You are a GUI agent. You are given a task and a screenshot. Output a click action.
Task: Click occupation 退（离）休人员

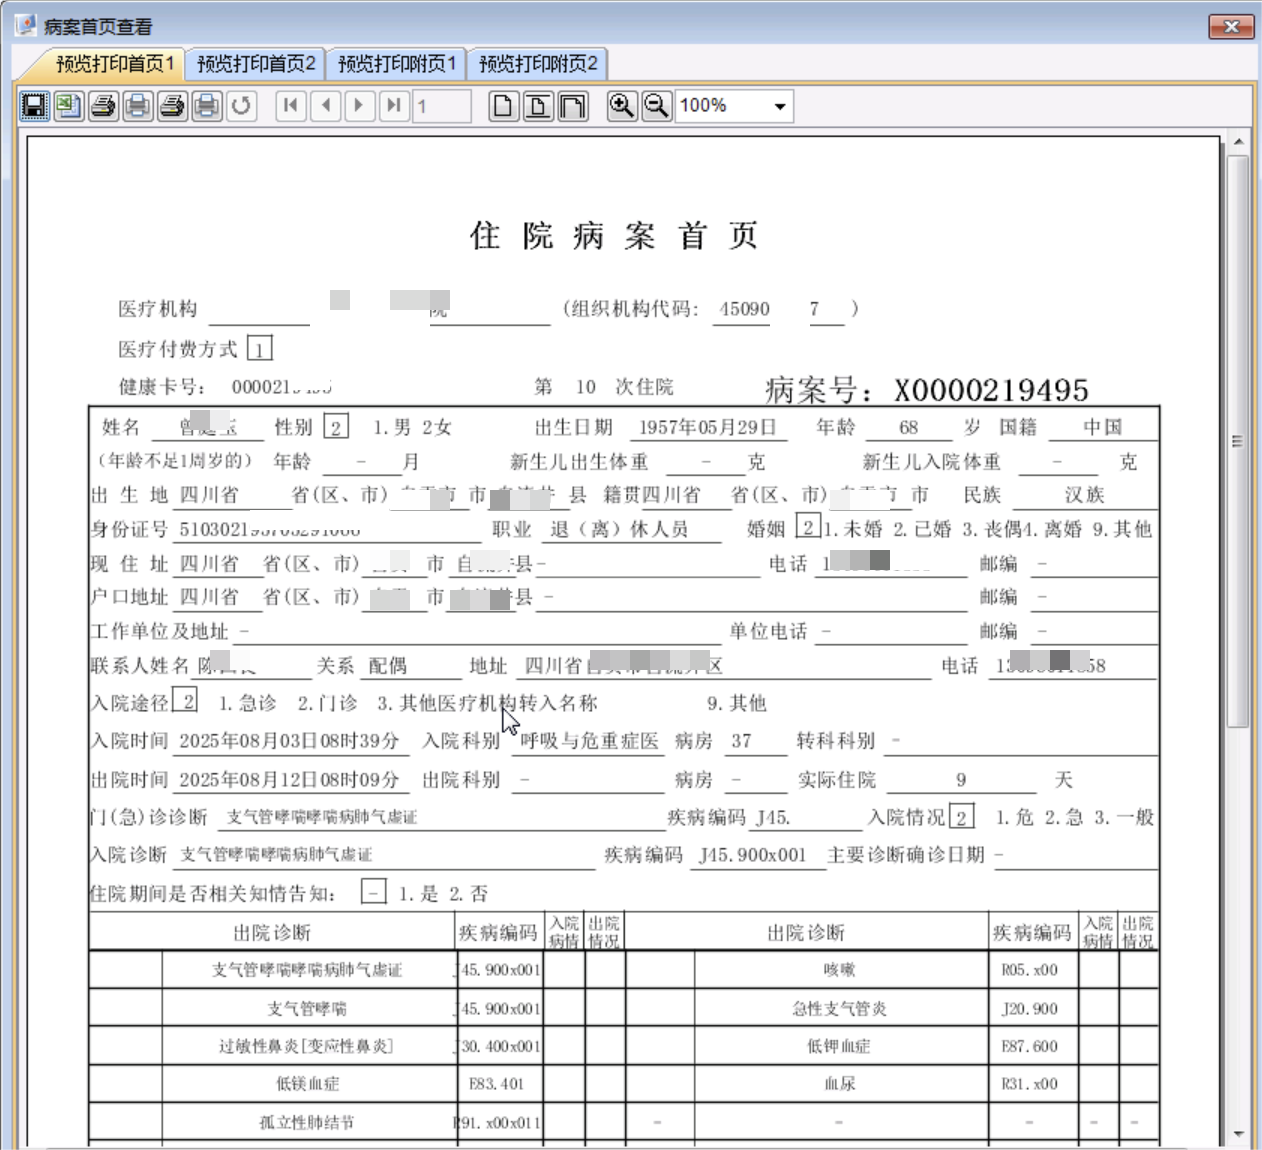[x=620, y=529]
